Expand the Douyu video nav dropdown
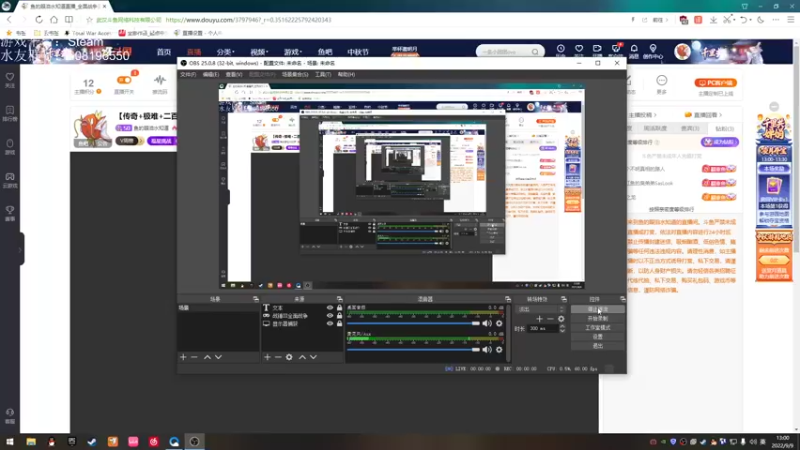Screen dimensions: 800x450 [x=259, y=52]
